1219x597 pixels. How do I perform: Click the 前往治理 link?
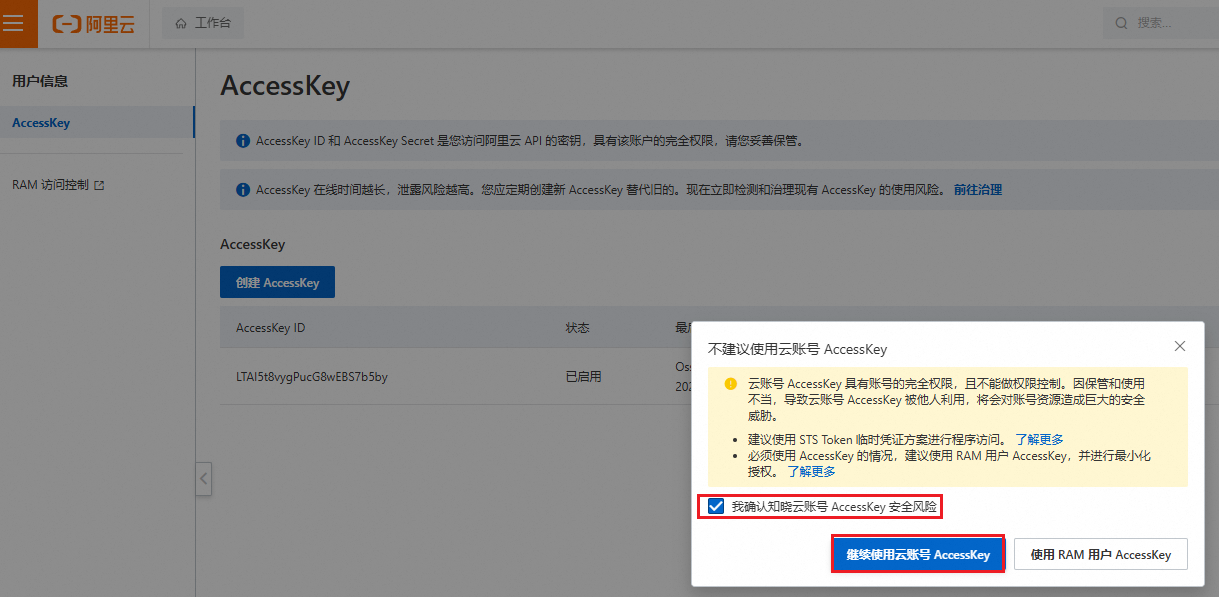pyautogui.click(x=978, y=189)
